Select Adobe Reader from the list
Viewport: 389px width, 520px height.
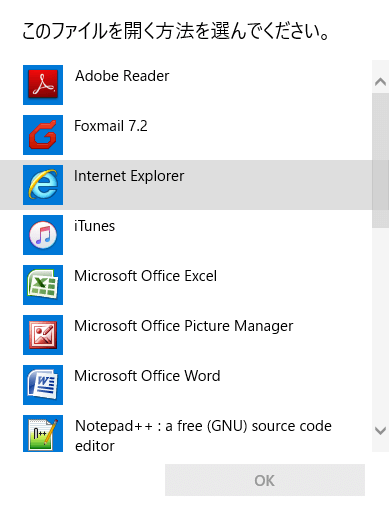pyautogui.click(x=186, y=85)
